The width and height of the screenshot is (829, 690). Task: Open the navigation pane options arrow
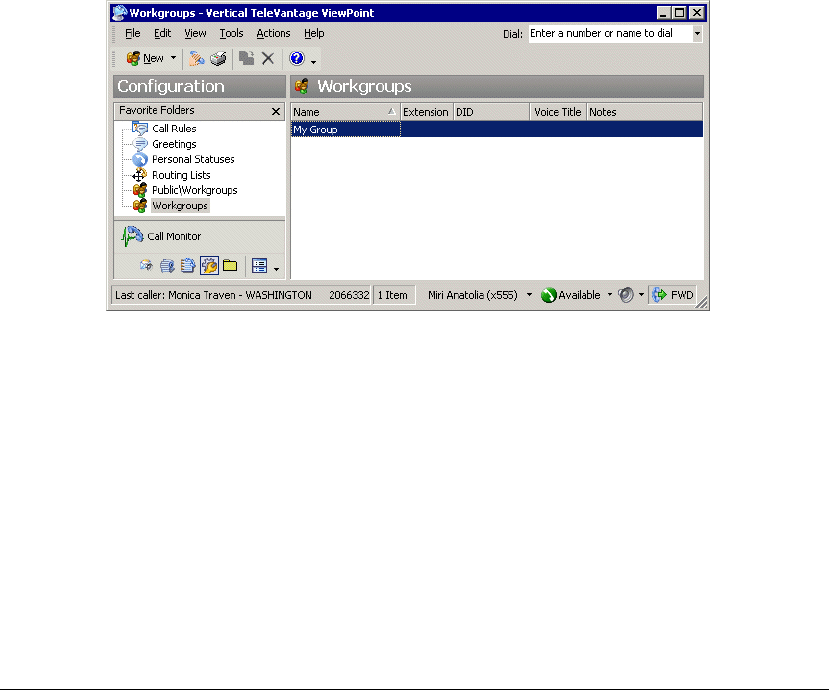click(277, 269)
